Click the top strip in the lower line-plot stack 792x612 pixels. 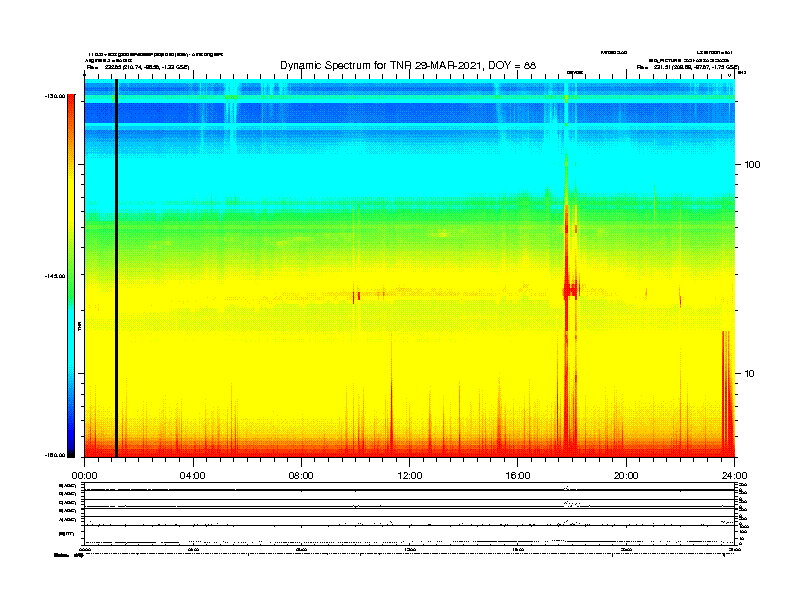click(410, 486)
